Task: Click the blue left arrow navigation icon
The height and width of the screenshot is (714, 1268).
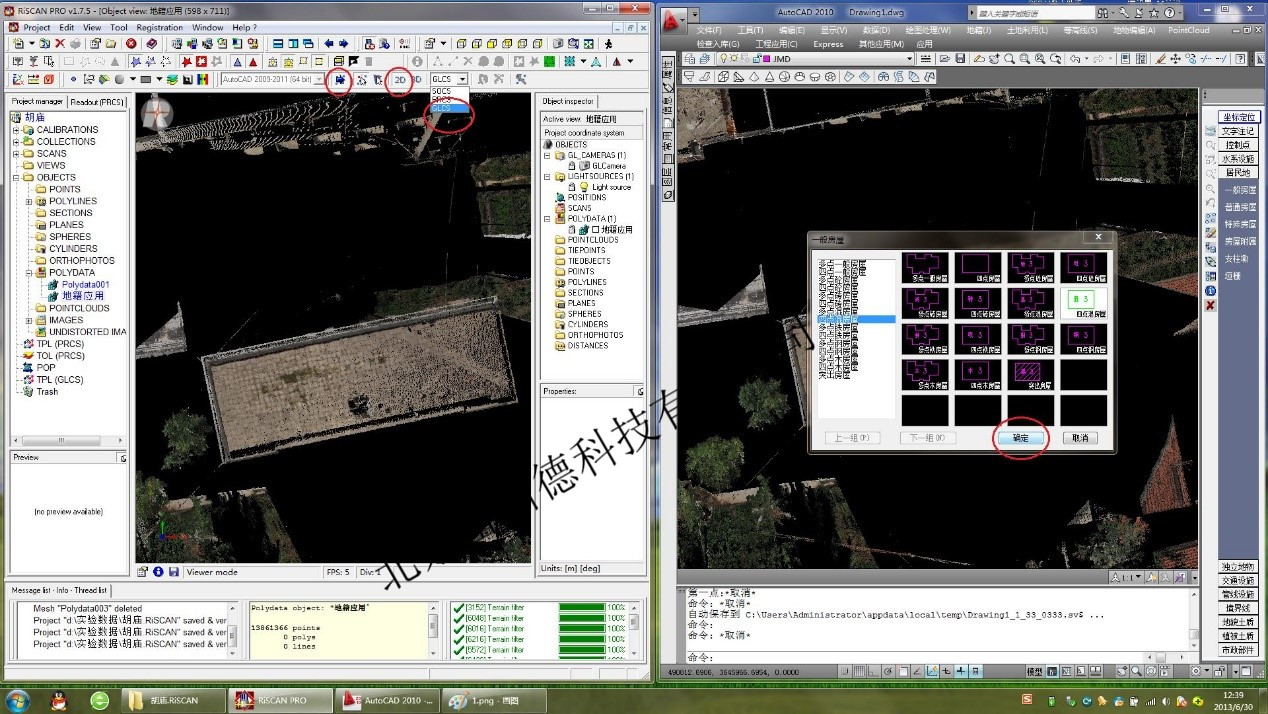Action: 328,44
